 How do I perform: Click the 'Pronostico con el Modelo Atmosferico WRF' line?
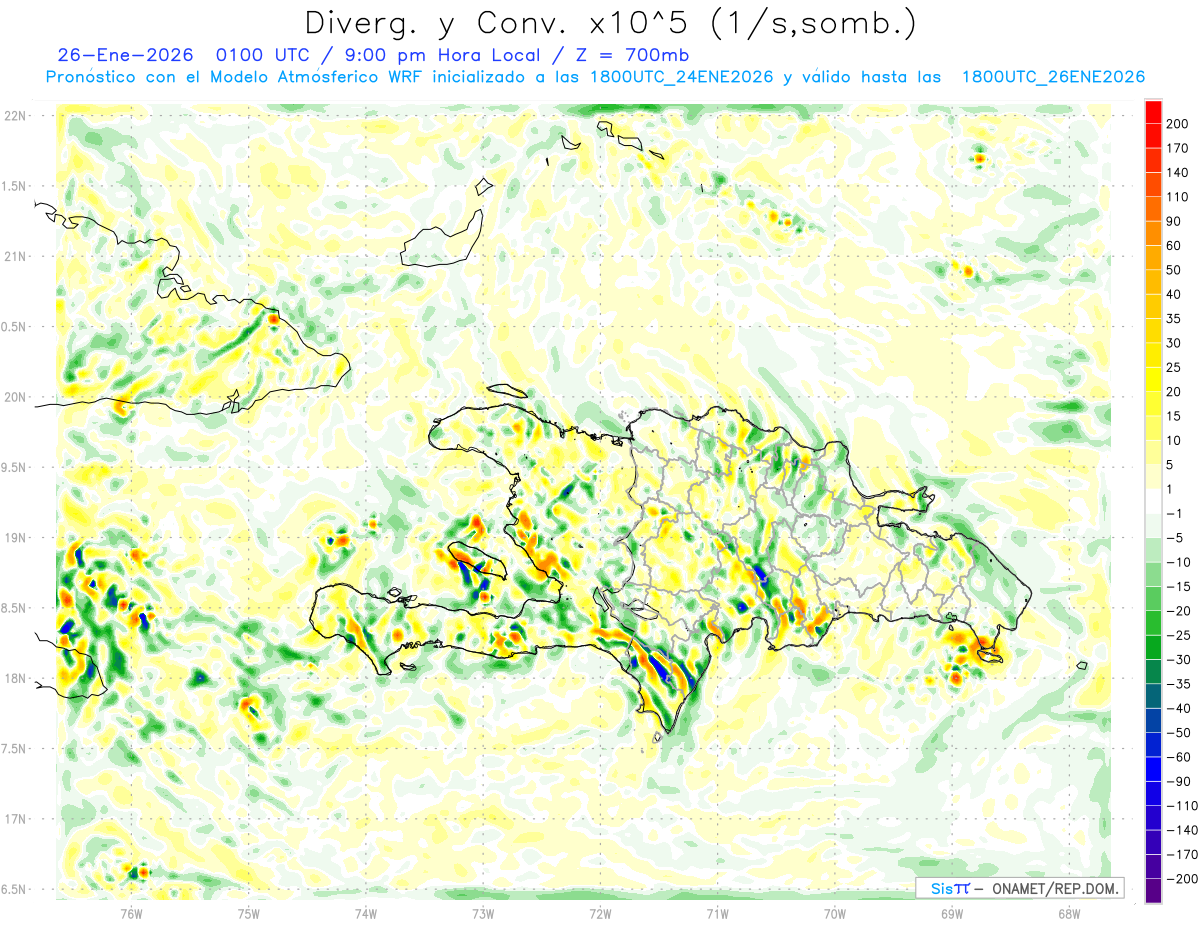point(234,77)
